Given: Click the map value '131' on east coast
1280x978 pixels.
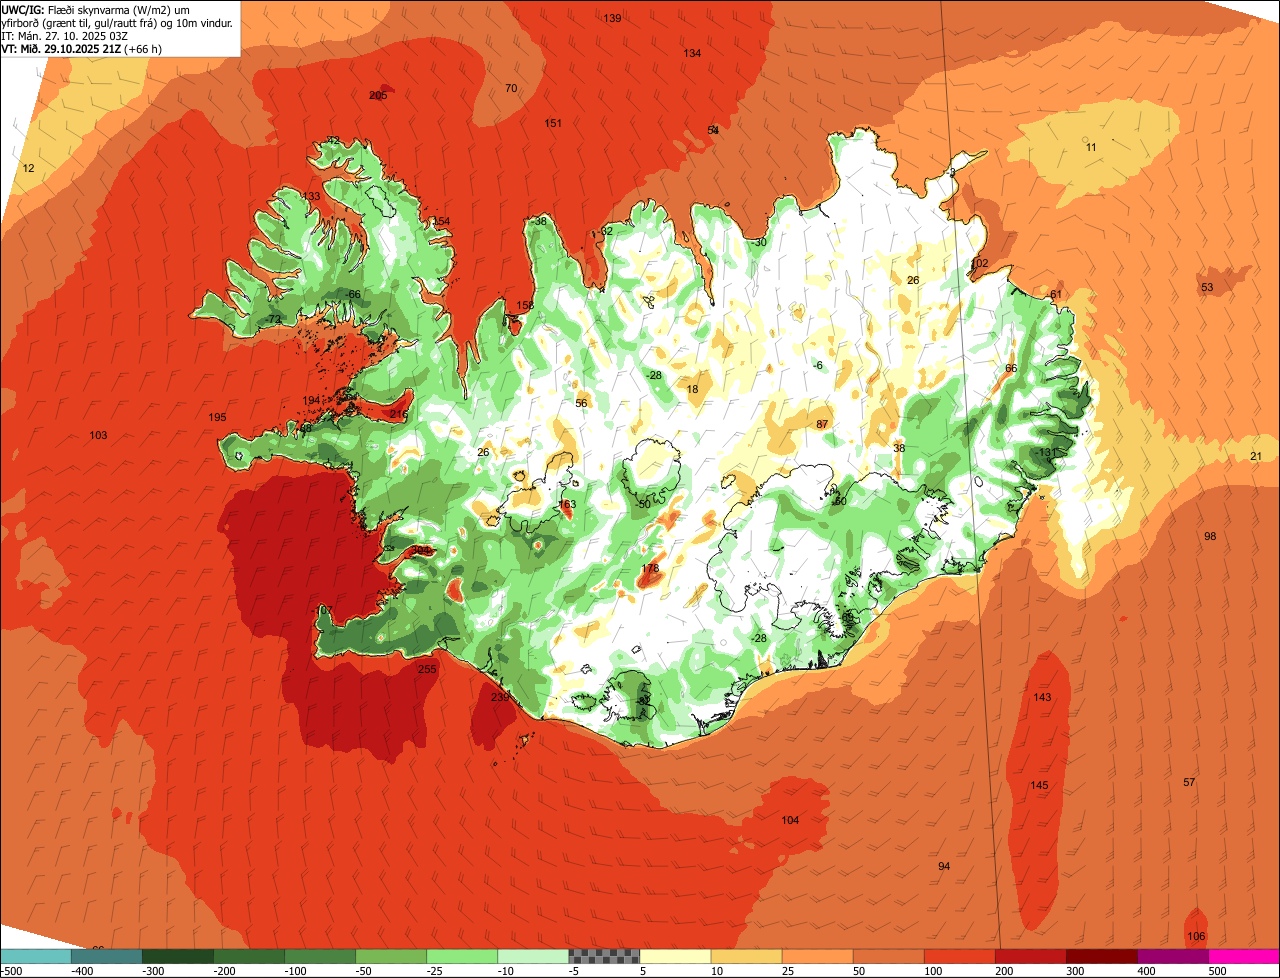Looking at the screenshot, I should 1046,452.
